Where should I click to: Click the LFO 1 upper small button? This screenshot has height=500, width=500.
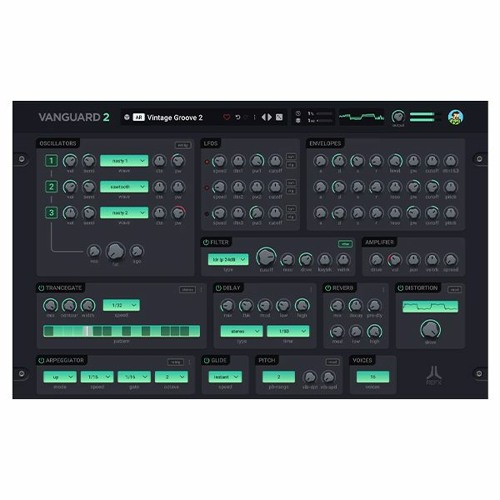(x=291, y=157)
